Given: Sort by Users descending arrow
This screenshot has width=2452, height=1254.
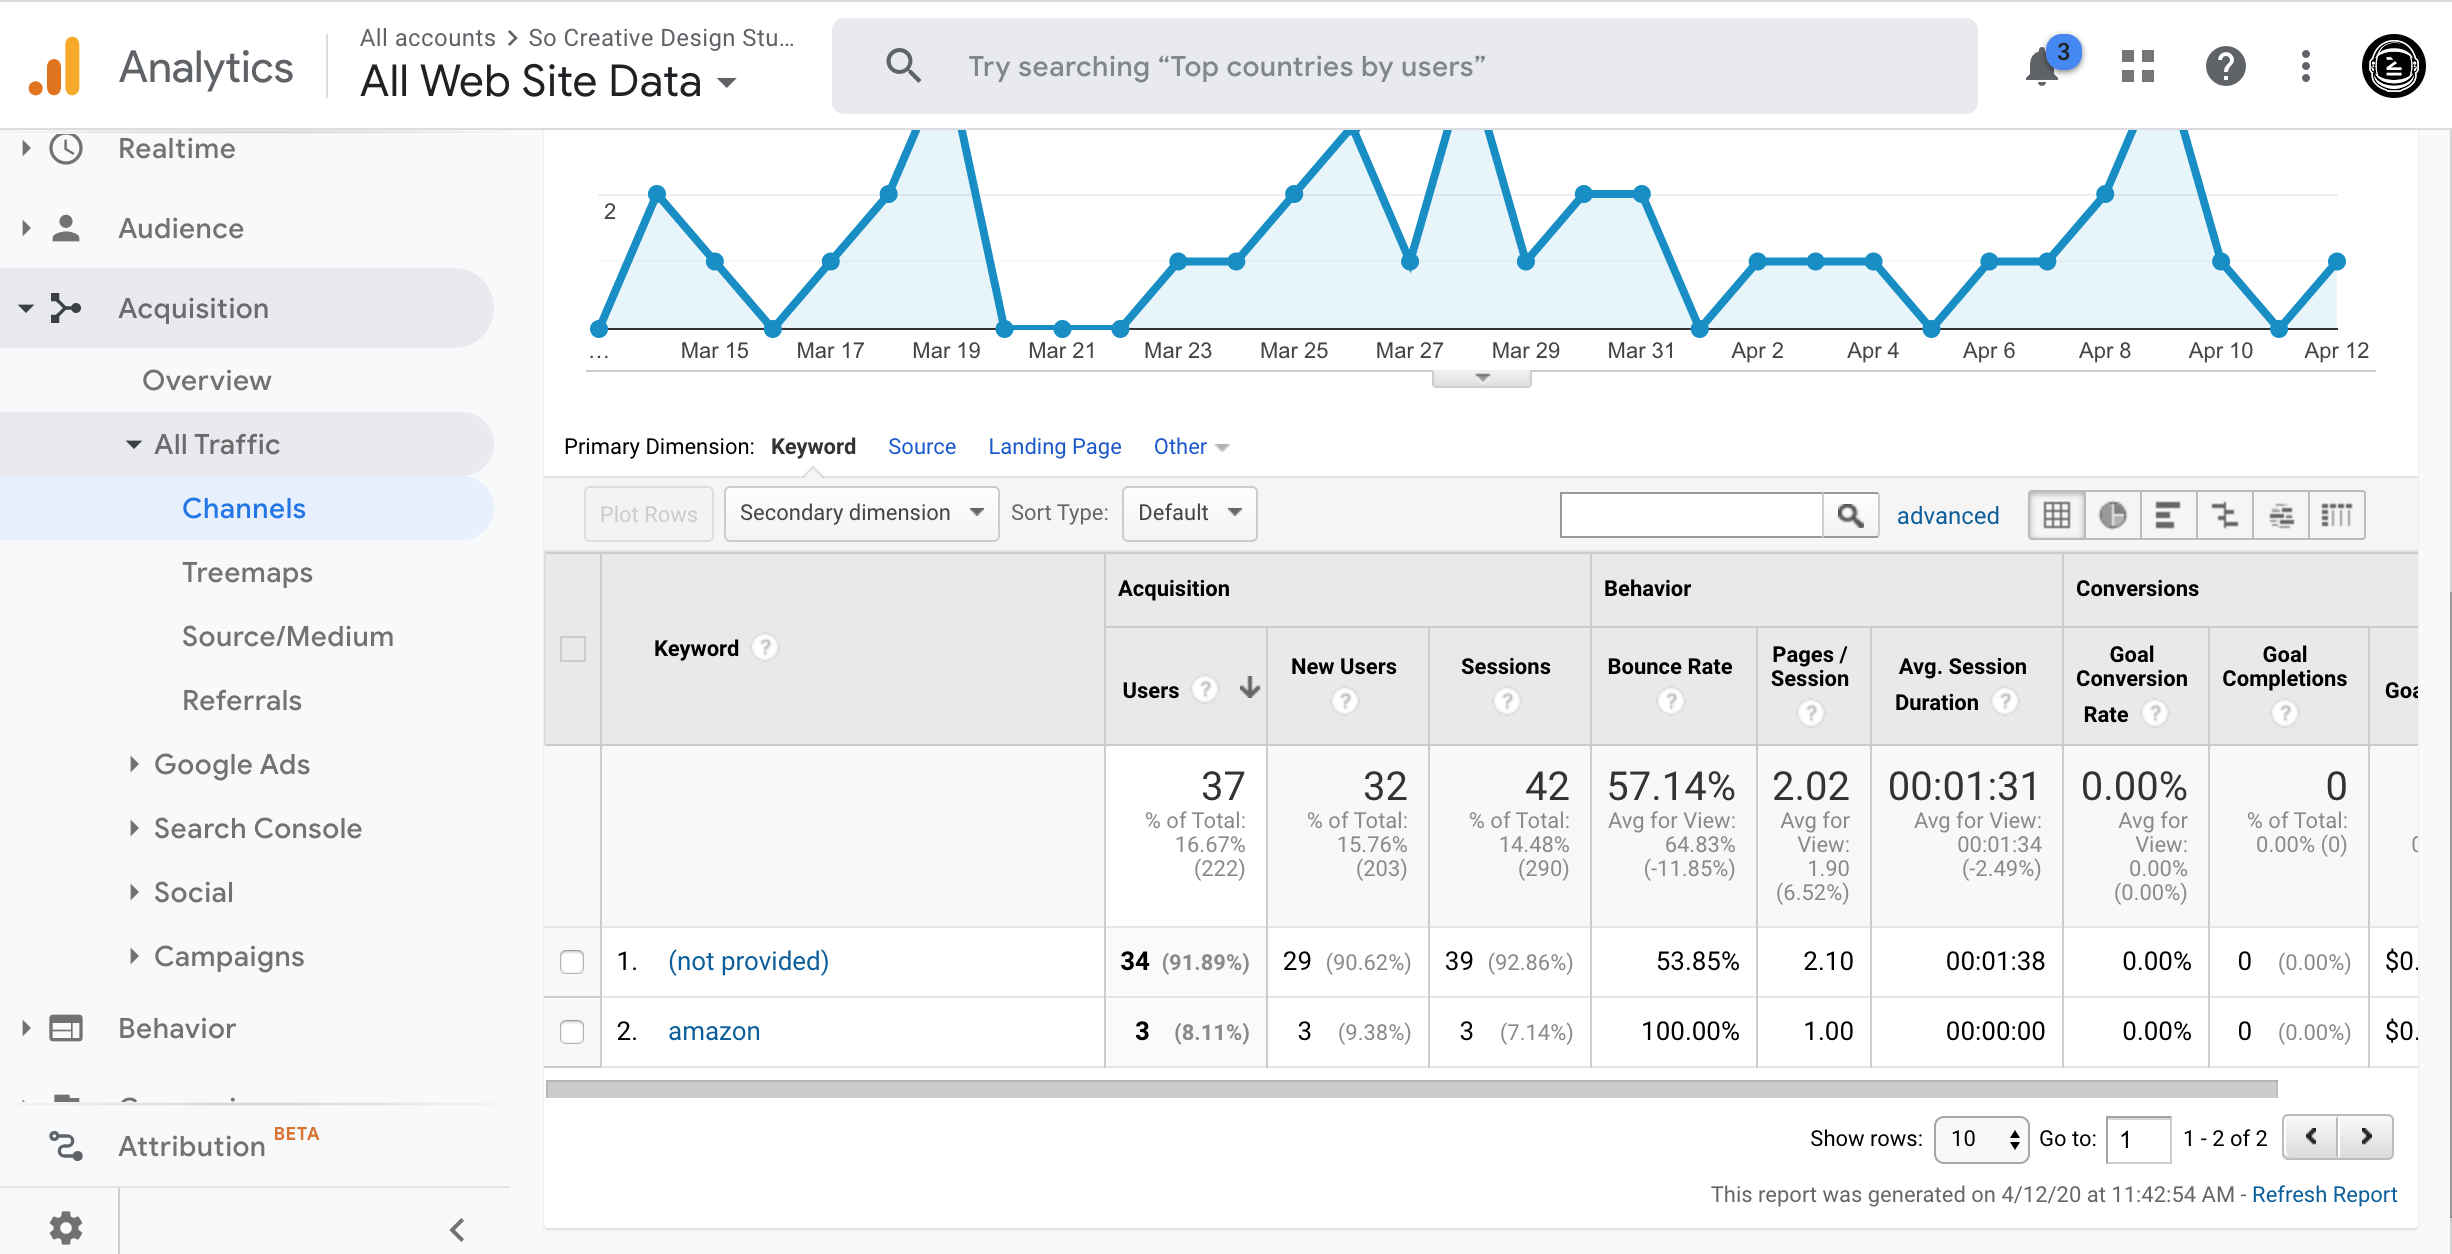Looking at the screenshot, I should (x=1249, y=688).
